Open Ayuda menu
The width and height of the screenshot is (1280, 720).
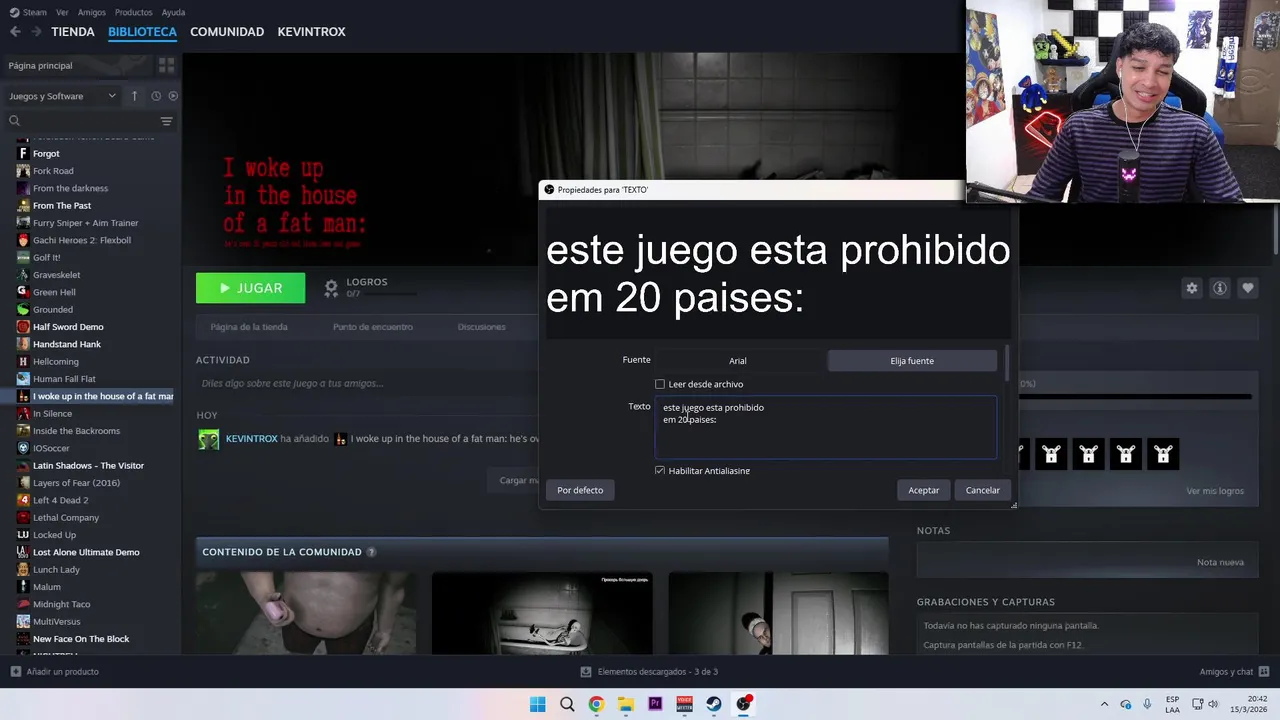pyautogui.click(x=173, y=12)
